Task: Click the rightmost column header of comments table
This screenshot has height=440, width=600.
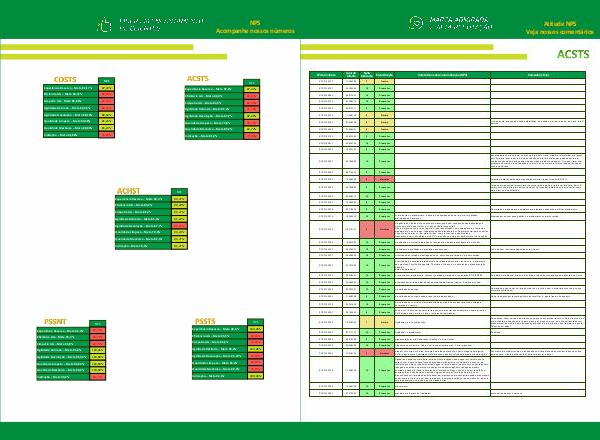Action: [538, 75]
